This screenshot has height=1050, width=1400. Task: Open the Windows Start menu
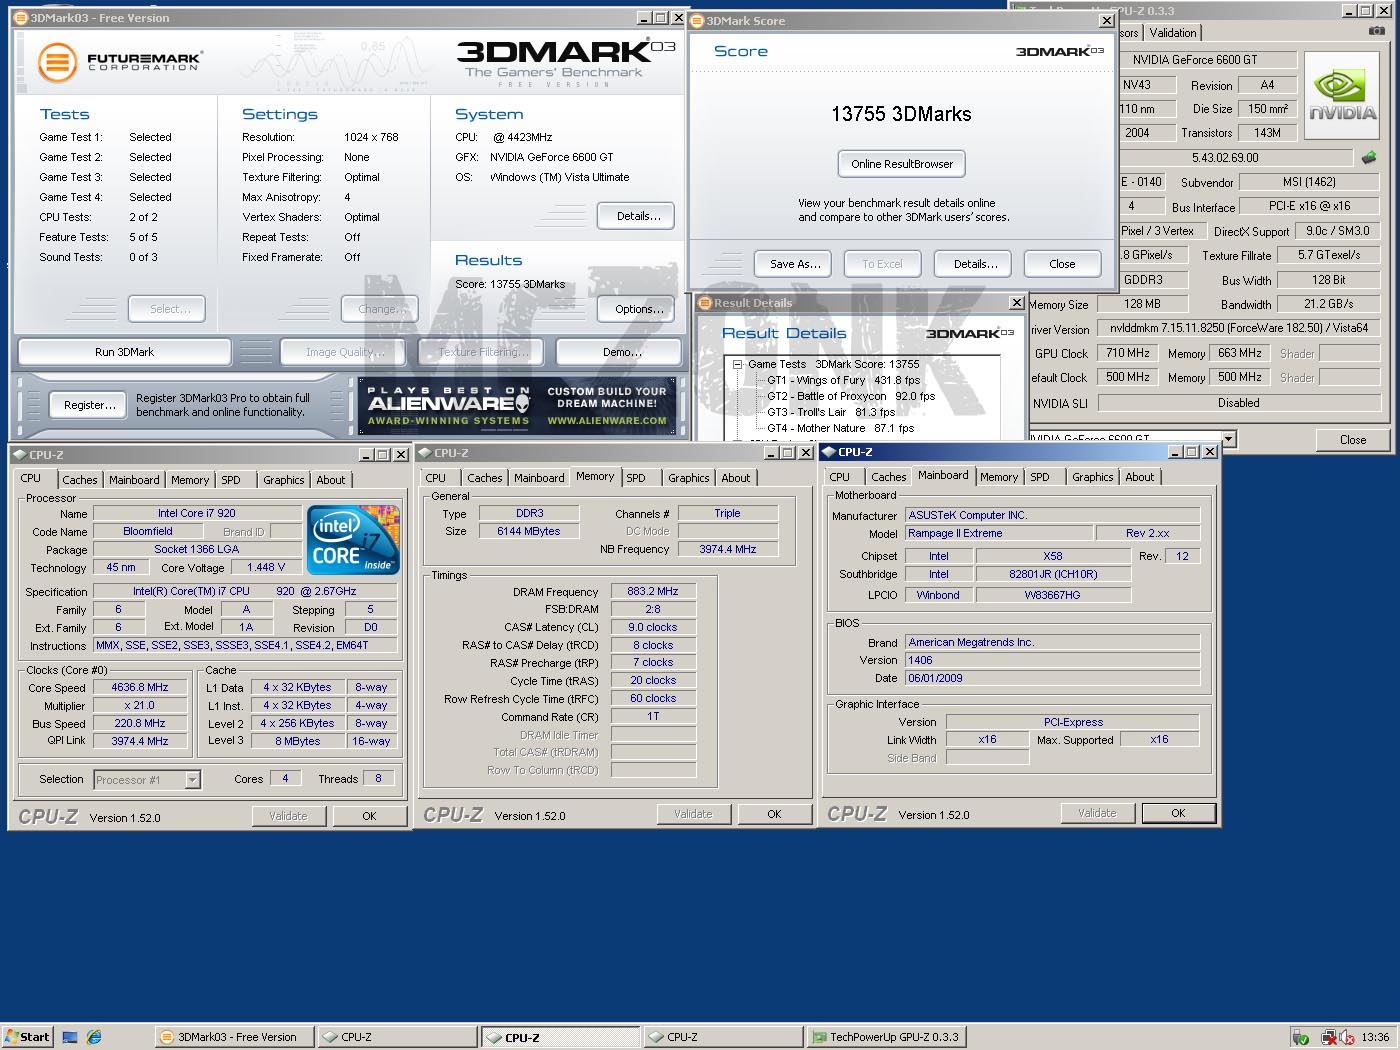click(x=27, y=1037)
